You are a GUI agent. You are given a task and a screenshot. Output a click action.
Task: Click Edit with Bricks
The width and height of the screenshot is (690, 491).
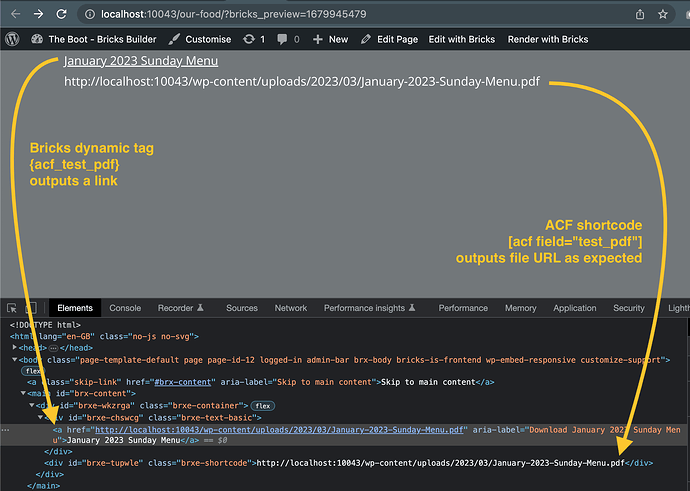462,39
